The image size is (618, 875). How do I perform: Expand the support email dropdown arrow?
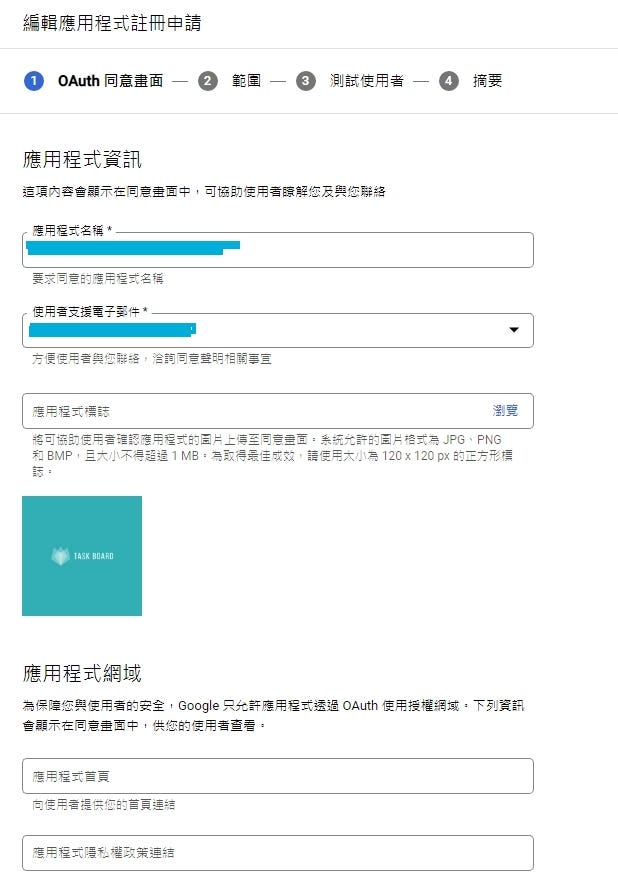(x=514, y=330)
